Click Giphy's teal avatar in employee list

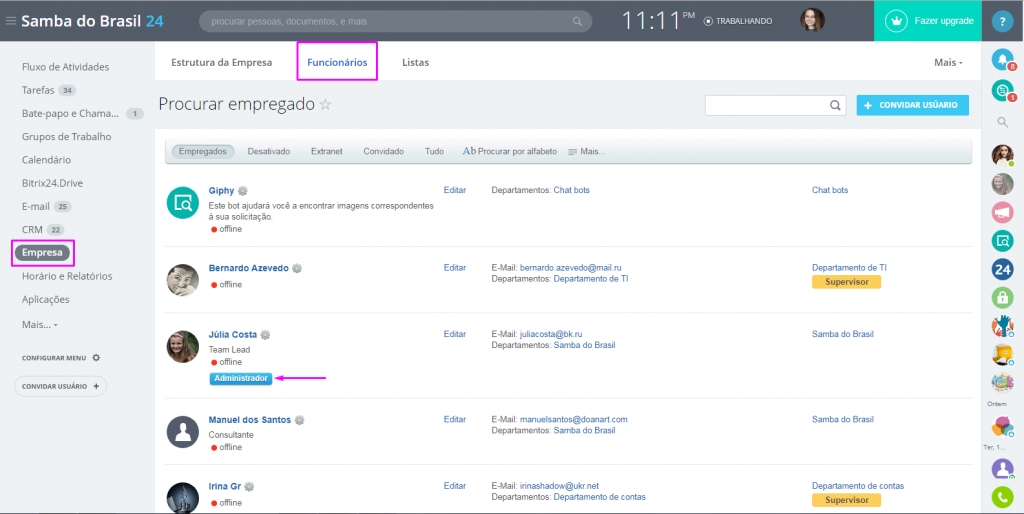(183, 202)
